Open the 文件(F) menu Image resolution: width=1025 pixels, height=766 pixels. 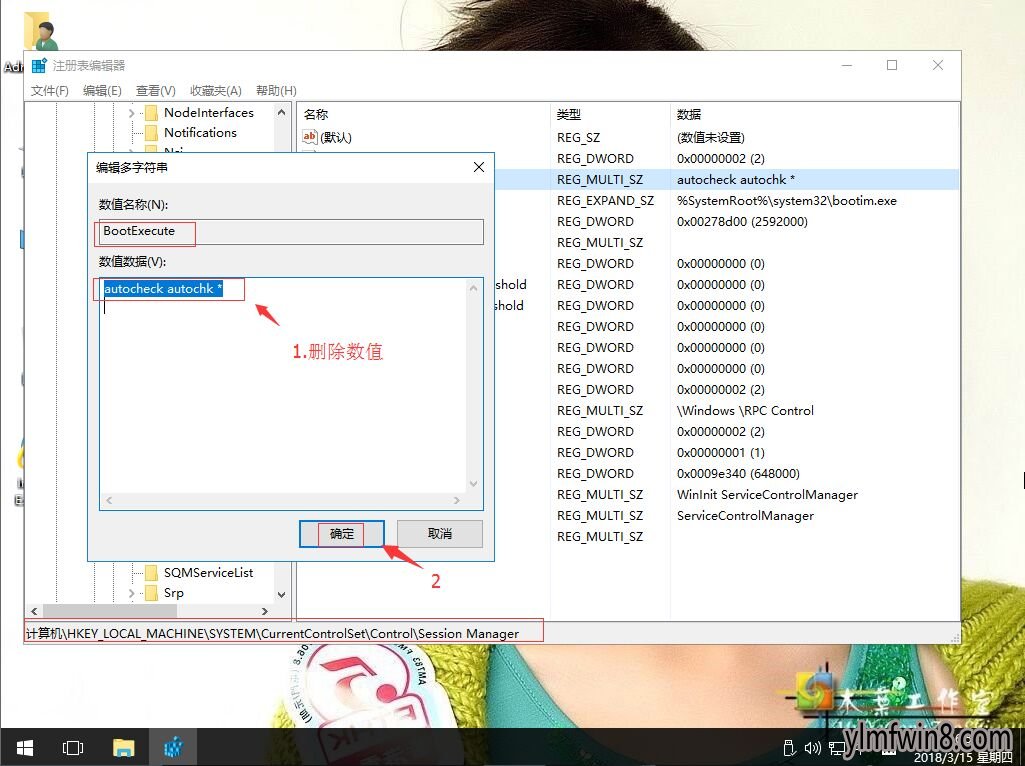50,90
